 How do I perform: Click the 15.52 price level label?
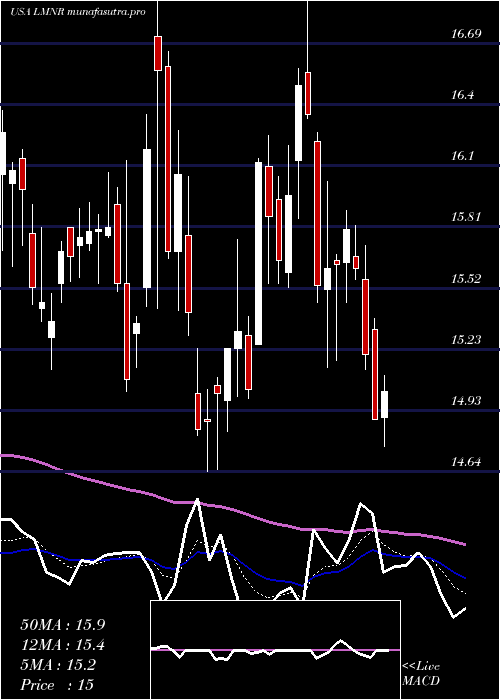click(x=466, y=279)
